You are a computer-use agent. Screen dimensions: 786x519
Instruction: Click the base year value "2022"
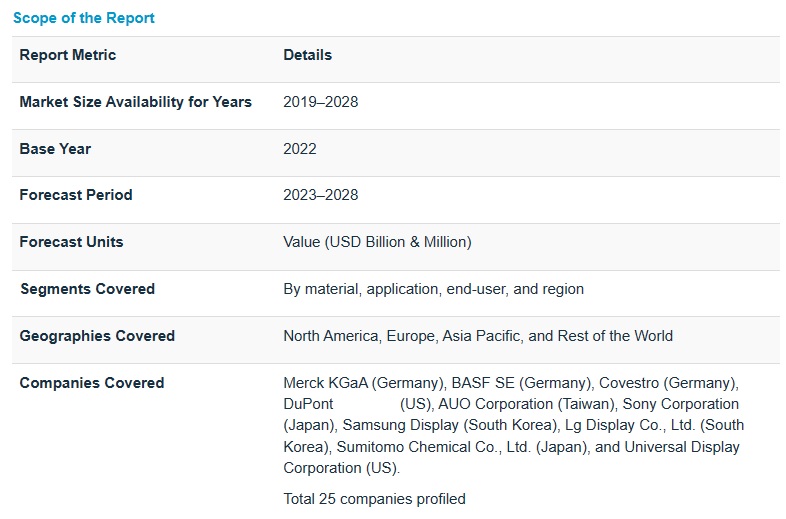coord(300,149)
